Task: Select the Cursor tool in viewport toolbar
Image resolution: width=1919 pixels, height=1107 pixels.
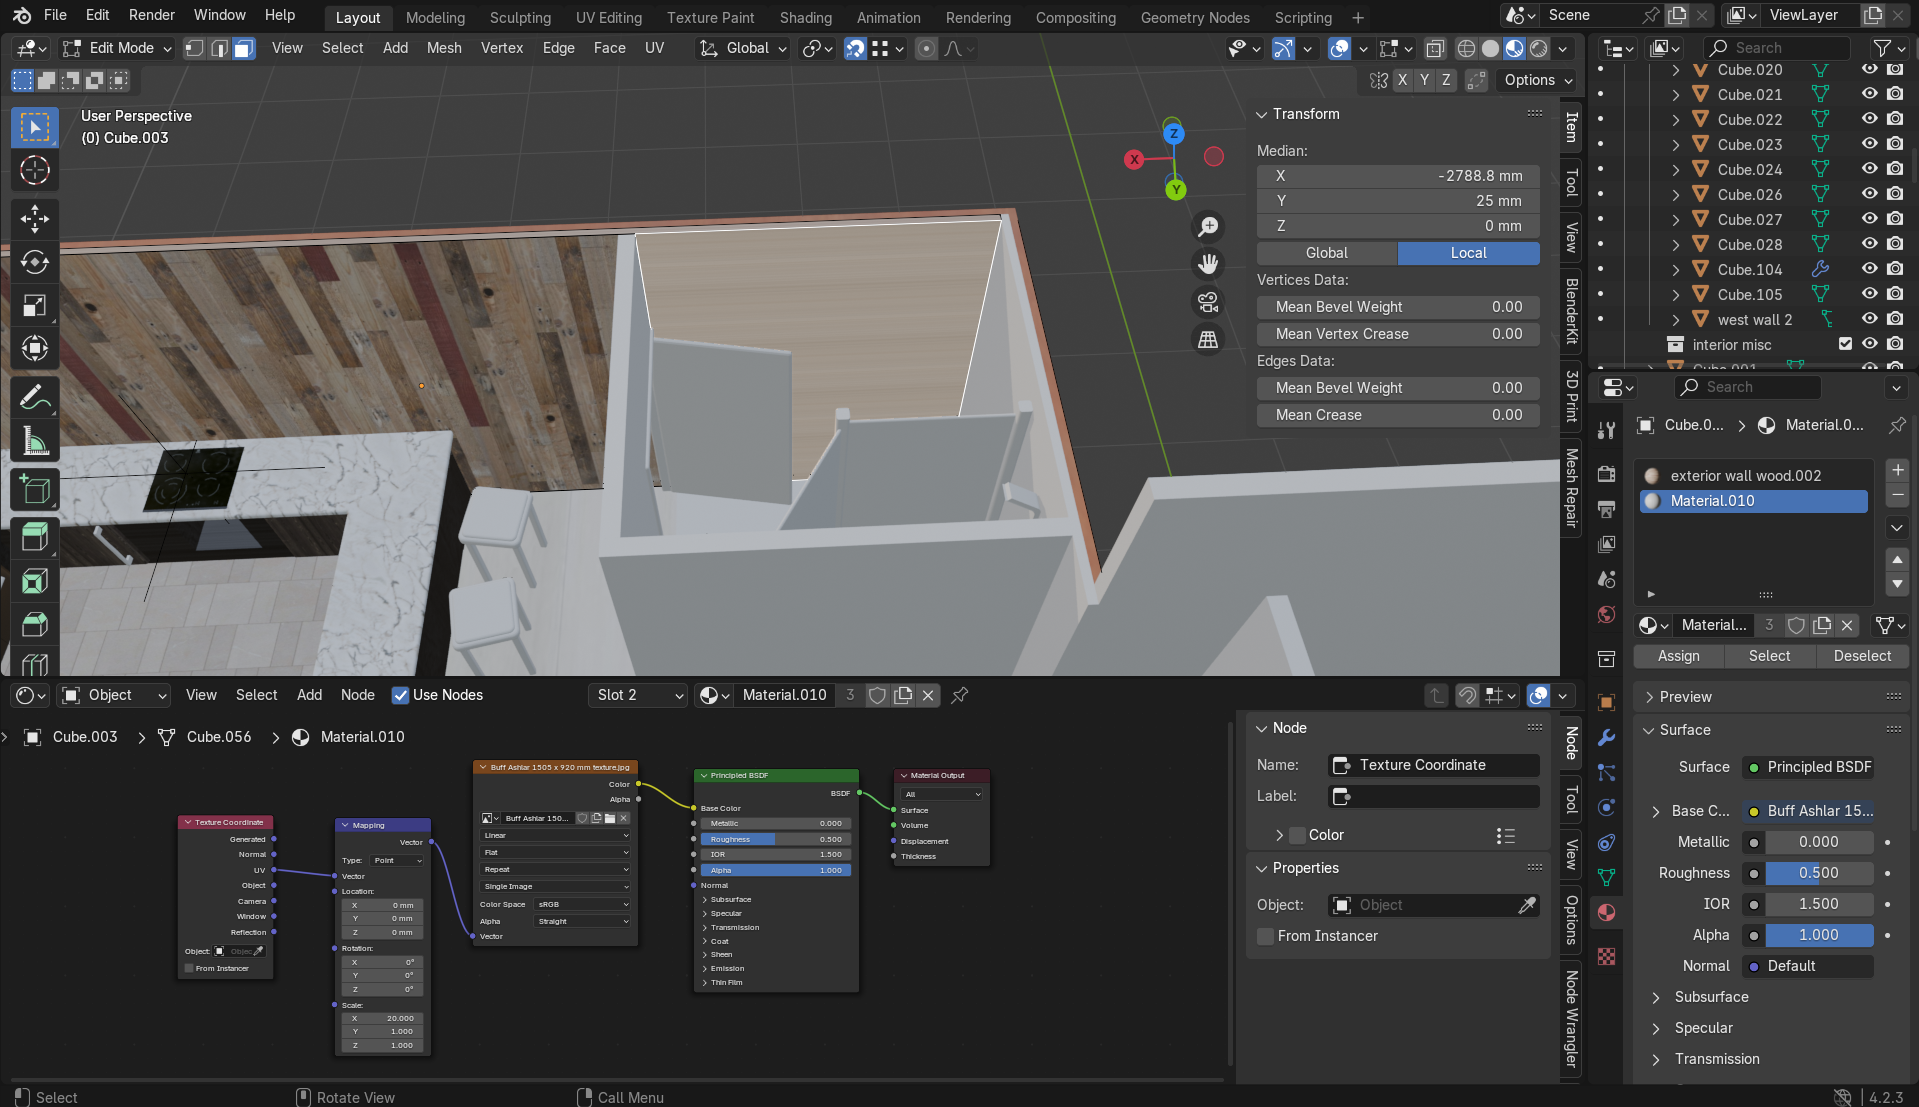Action: [x=35, y=171]
